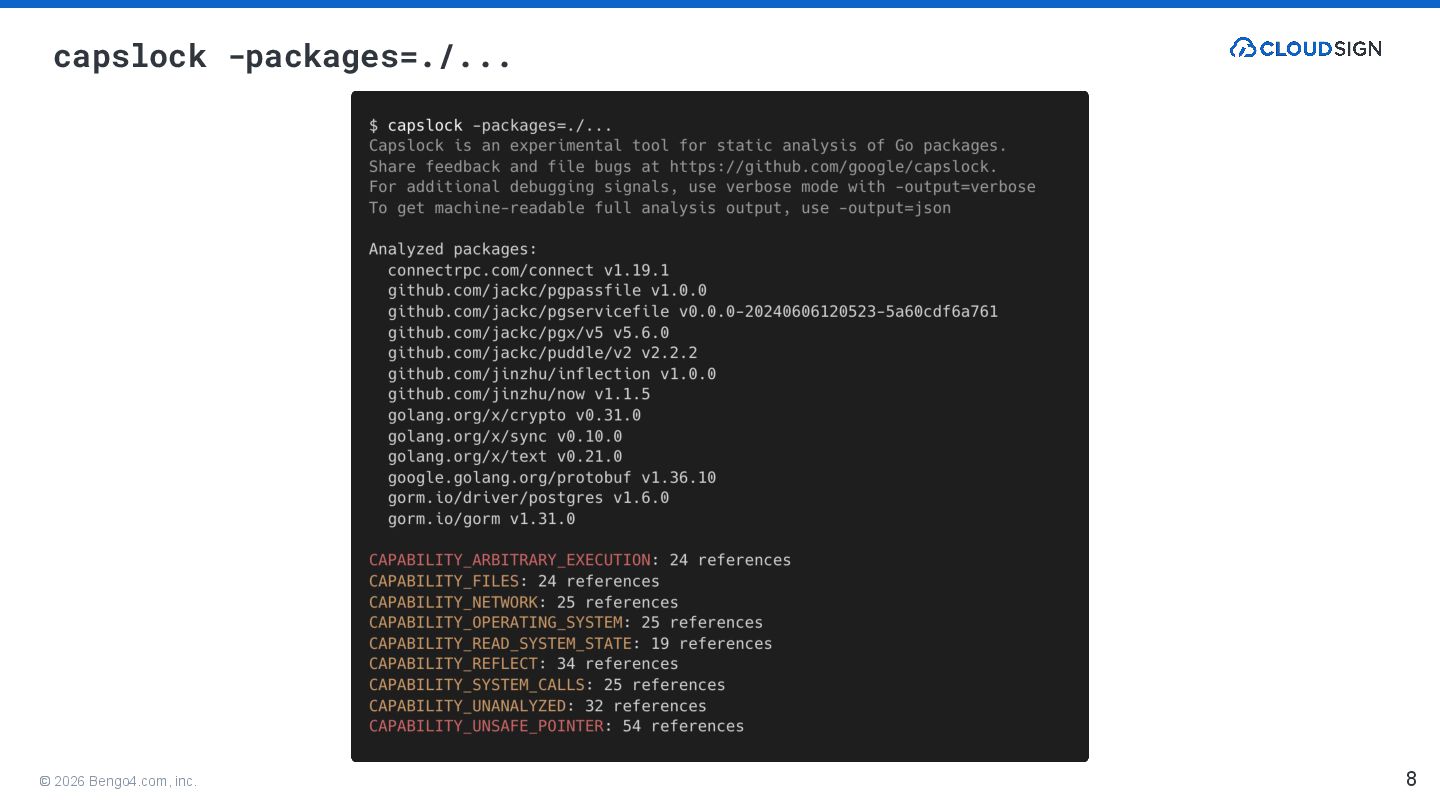Click CAPABILITY_NETWORK capability label
Screen dimensions: 1440x810
click(453, 602)
